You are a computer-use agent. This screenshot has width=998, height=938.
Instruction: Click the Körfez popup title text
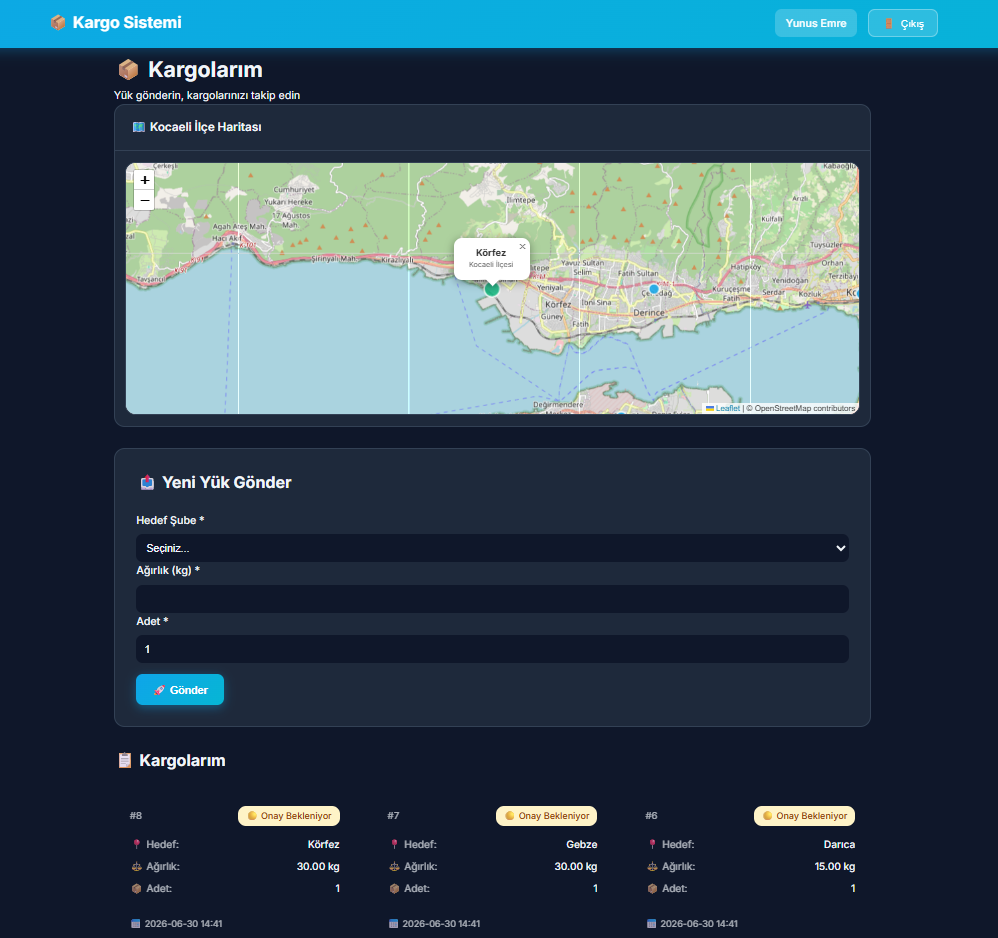coord(491,253)
